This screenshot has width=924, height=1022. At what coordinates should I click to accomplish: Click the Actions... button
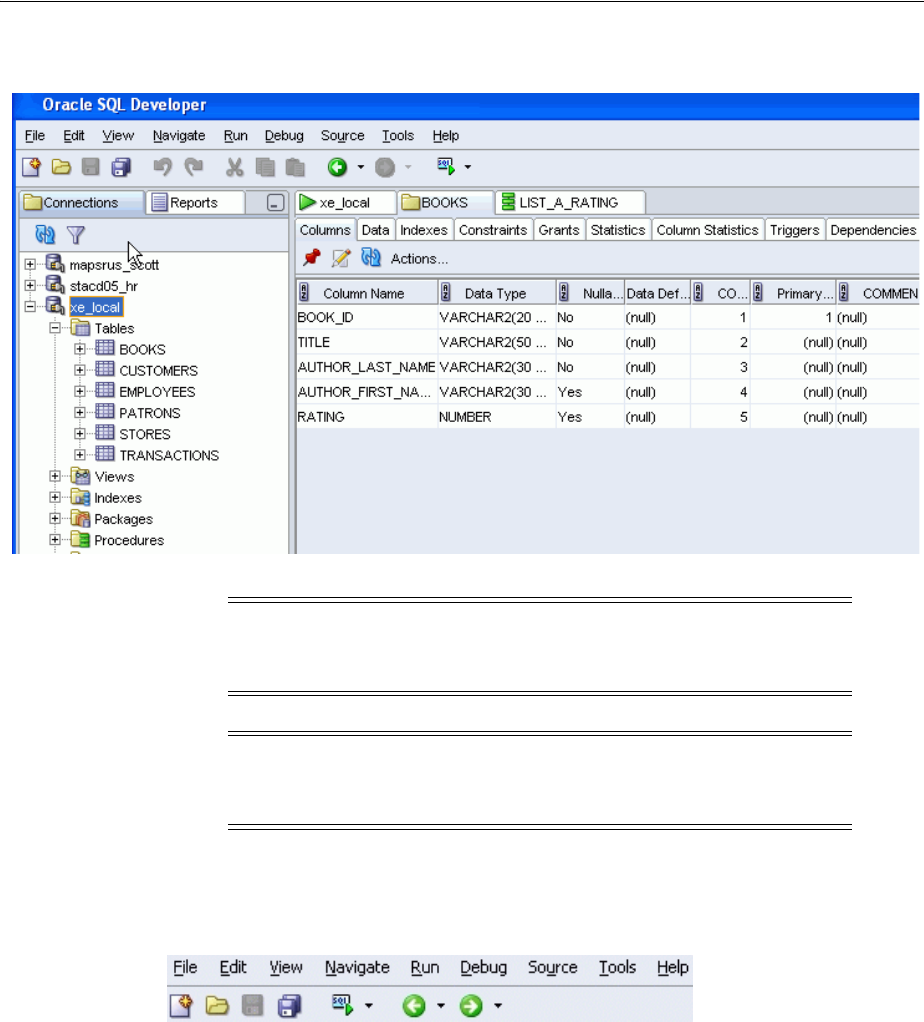point(419,259)
